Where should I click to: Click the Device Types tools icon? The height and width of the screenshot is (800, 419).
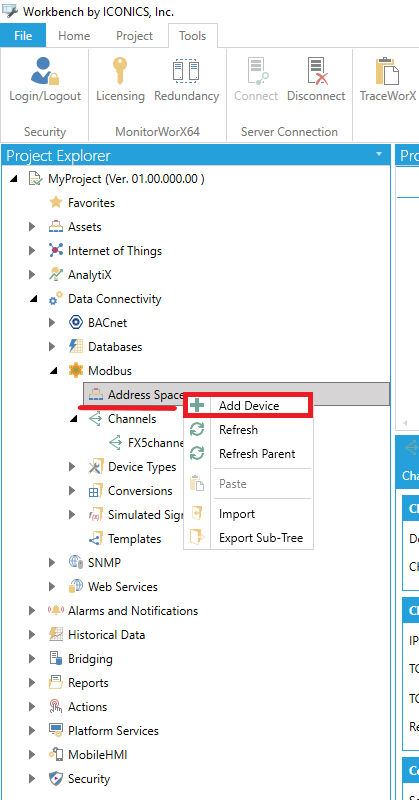(x=95, y=466)
